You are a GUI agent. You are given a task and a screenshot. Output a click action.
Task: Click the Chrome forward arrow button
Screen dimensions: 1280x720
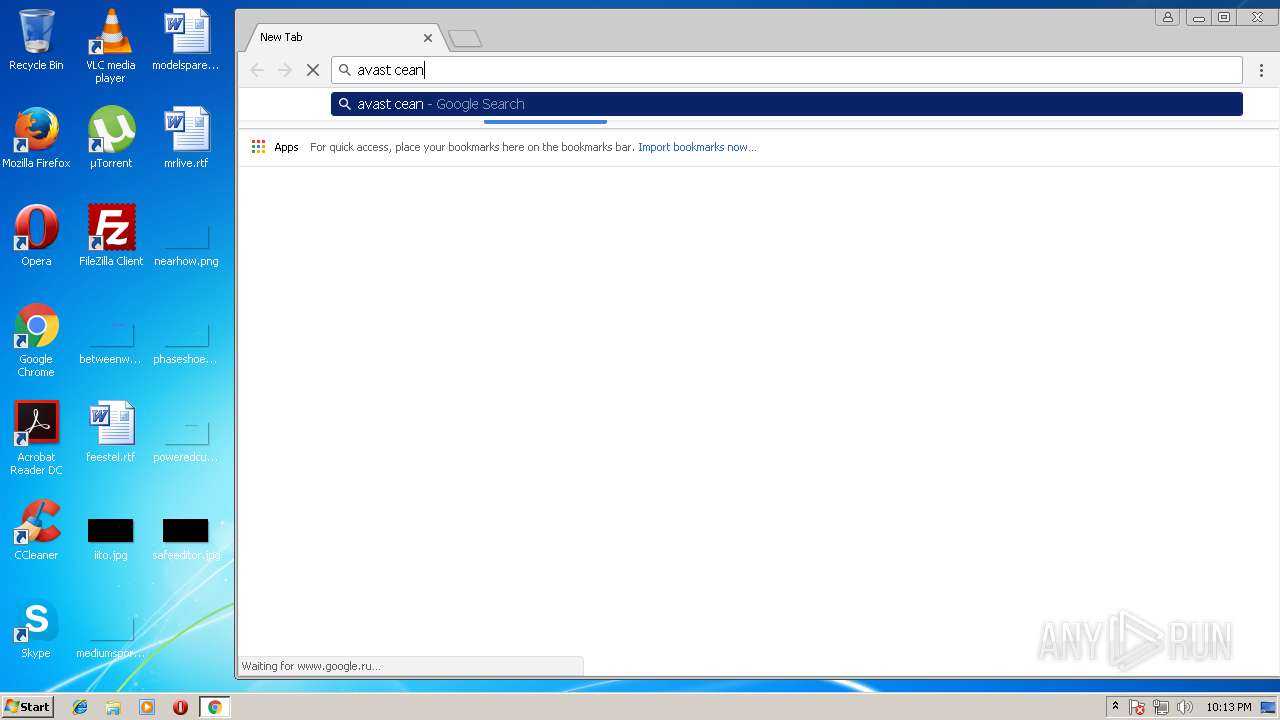point(285,70)
